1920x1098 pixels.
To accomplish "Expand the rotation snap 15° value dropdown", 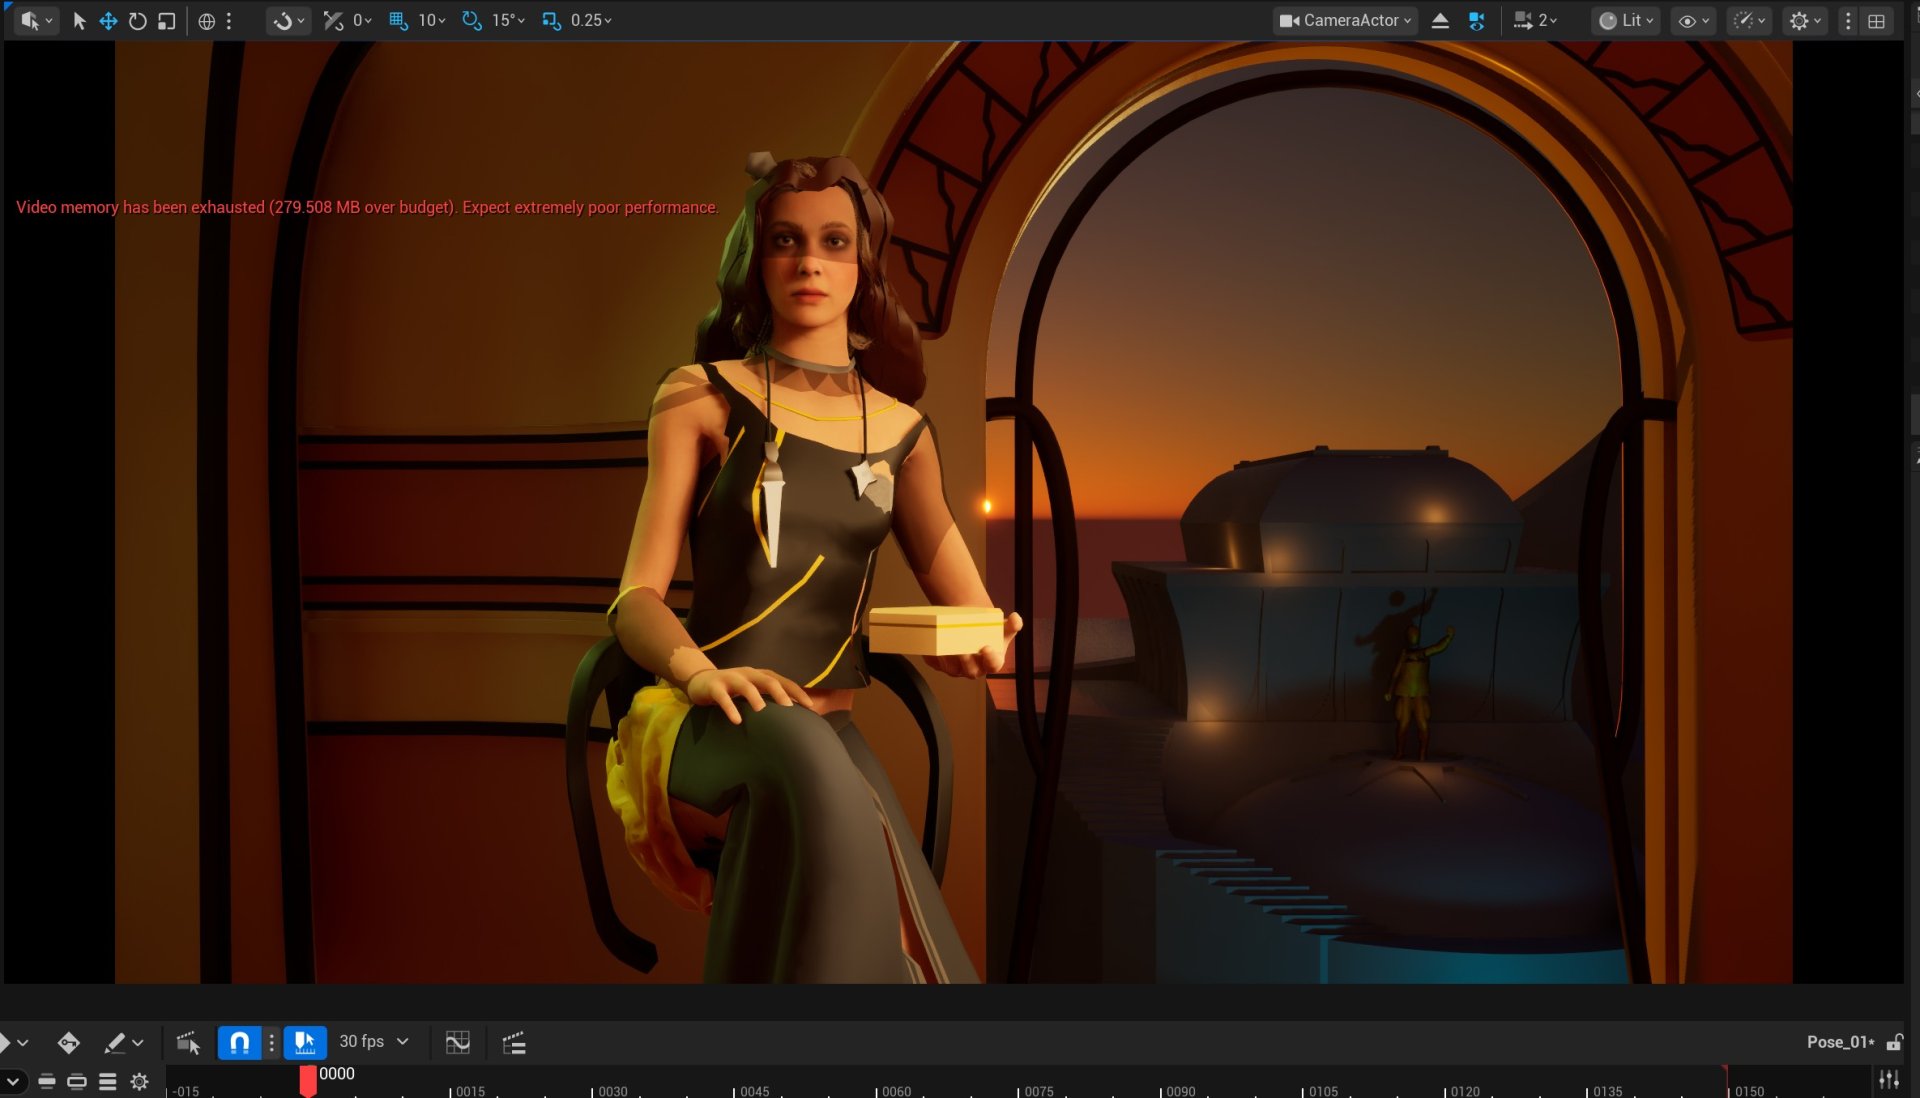I will 509,21.
